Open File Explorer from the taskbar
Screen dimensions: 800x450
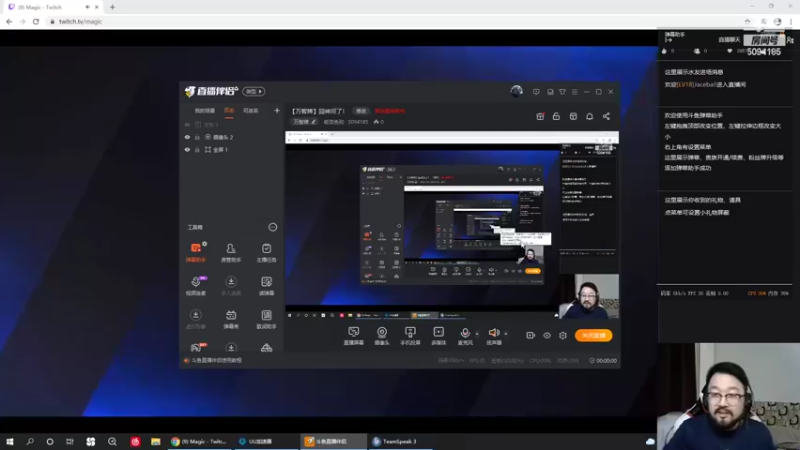coord(156,441)
